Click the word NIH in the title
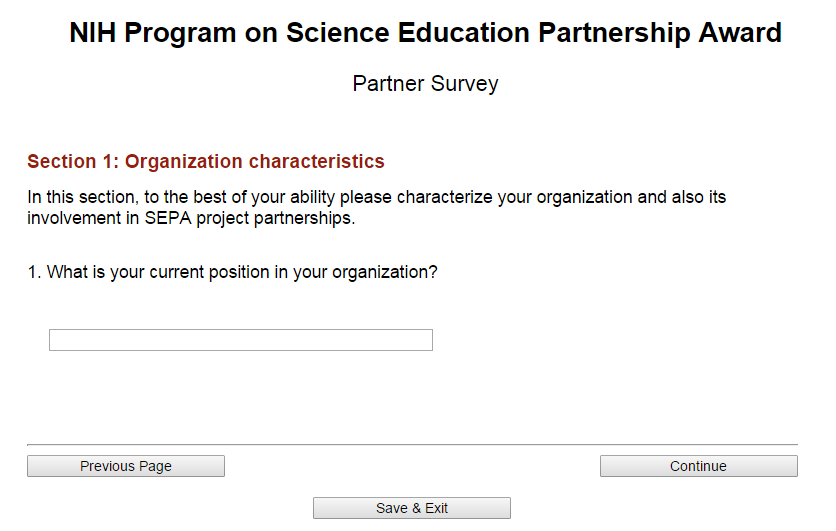Screen dimensions: 836x531 pos(93,33)
